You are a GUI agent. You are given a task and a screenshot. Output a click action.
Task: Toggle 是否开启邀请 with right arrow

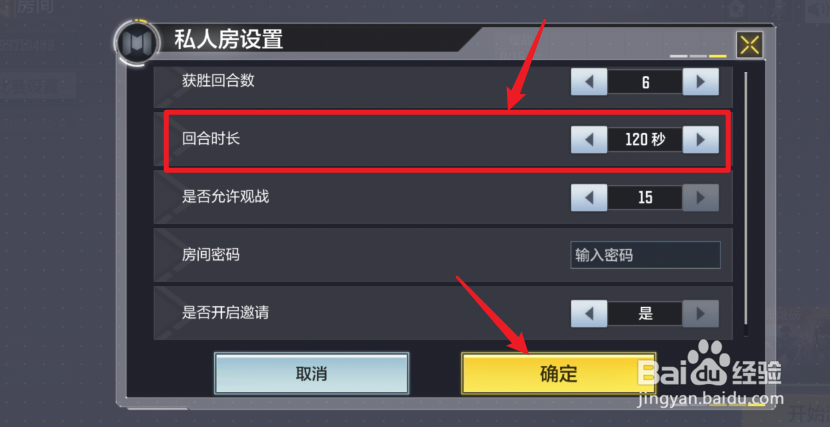coord(700,314)
